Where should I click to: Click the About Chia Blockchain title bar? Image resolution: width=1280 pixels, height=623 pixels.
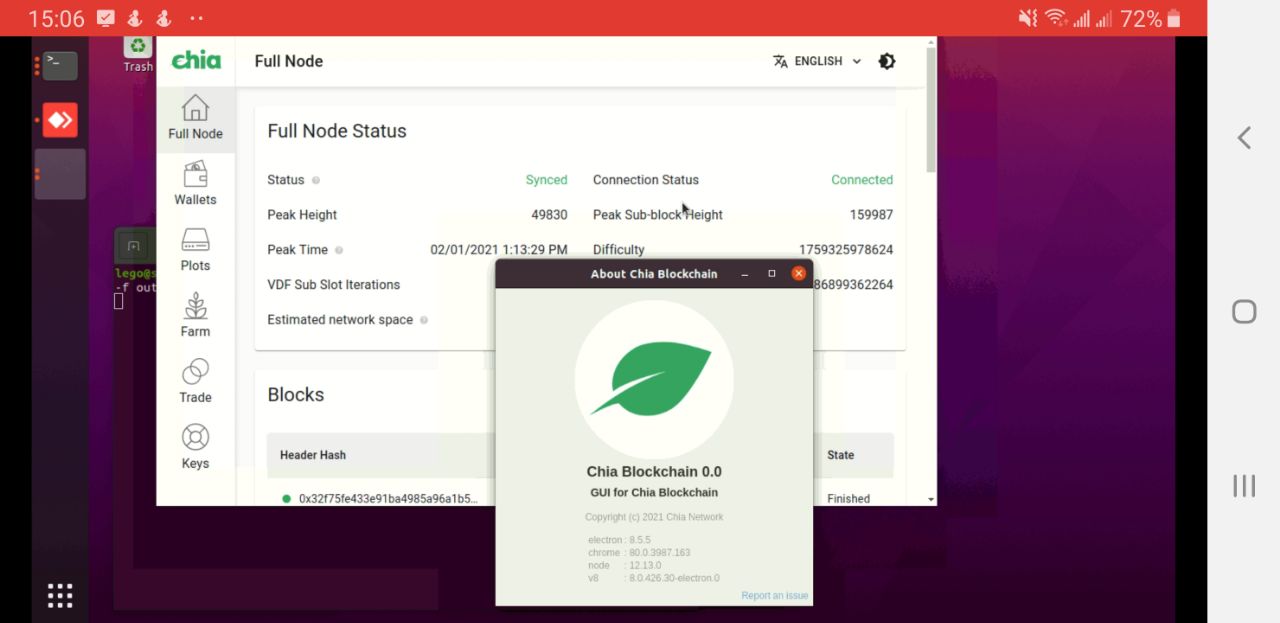[654, 274]
